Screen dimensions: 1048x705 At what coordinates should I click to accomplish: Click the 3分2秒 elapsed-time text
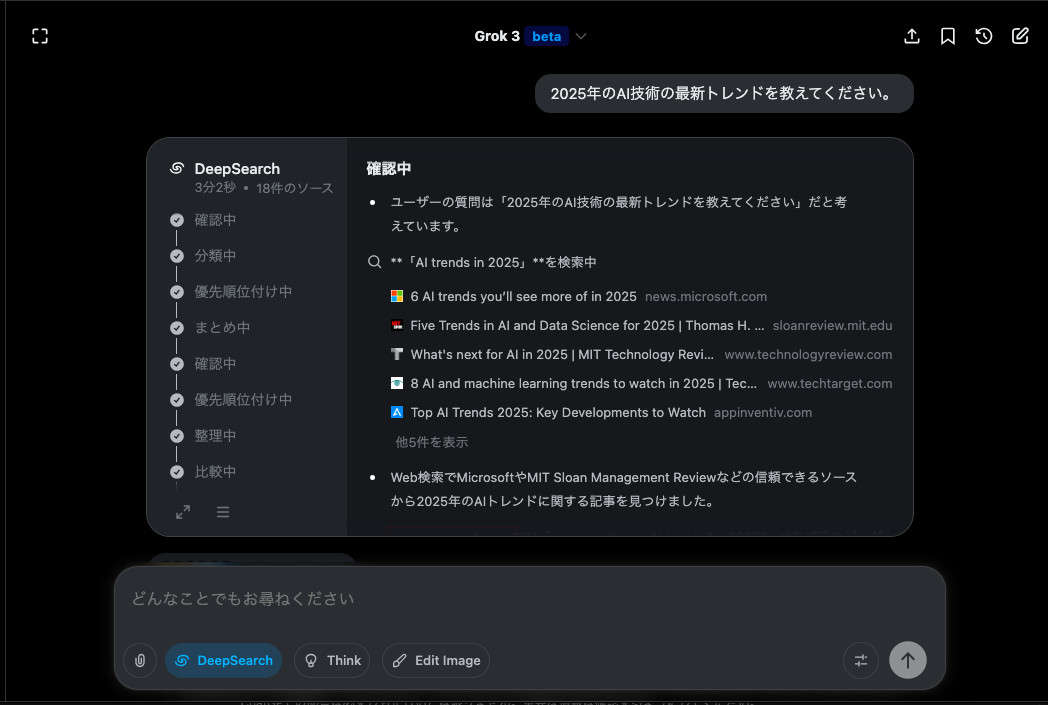pyautogui.click(x=215, y=188)
